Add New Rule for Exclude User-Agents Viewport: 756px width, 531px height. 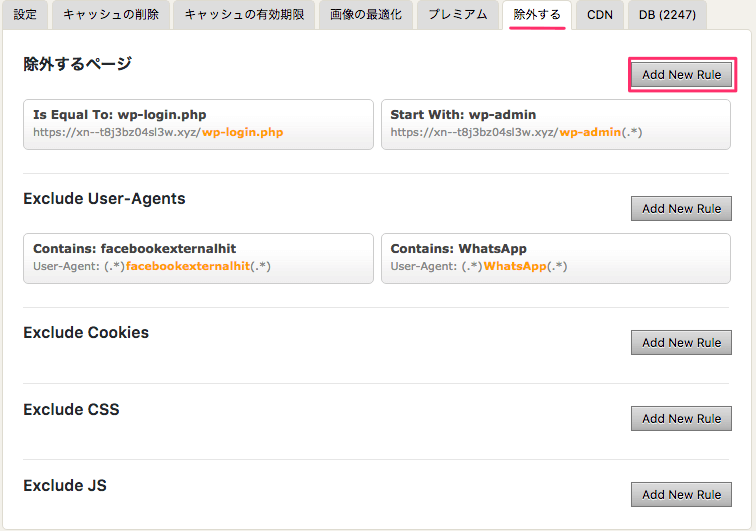click(x=681, y=208)
